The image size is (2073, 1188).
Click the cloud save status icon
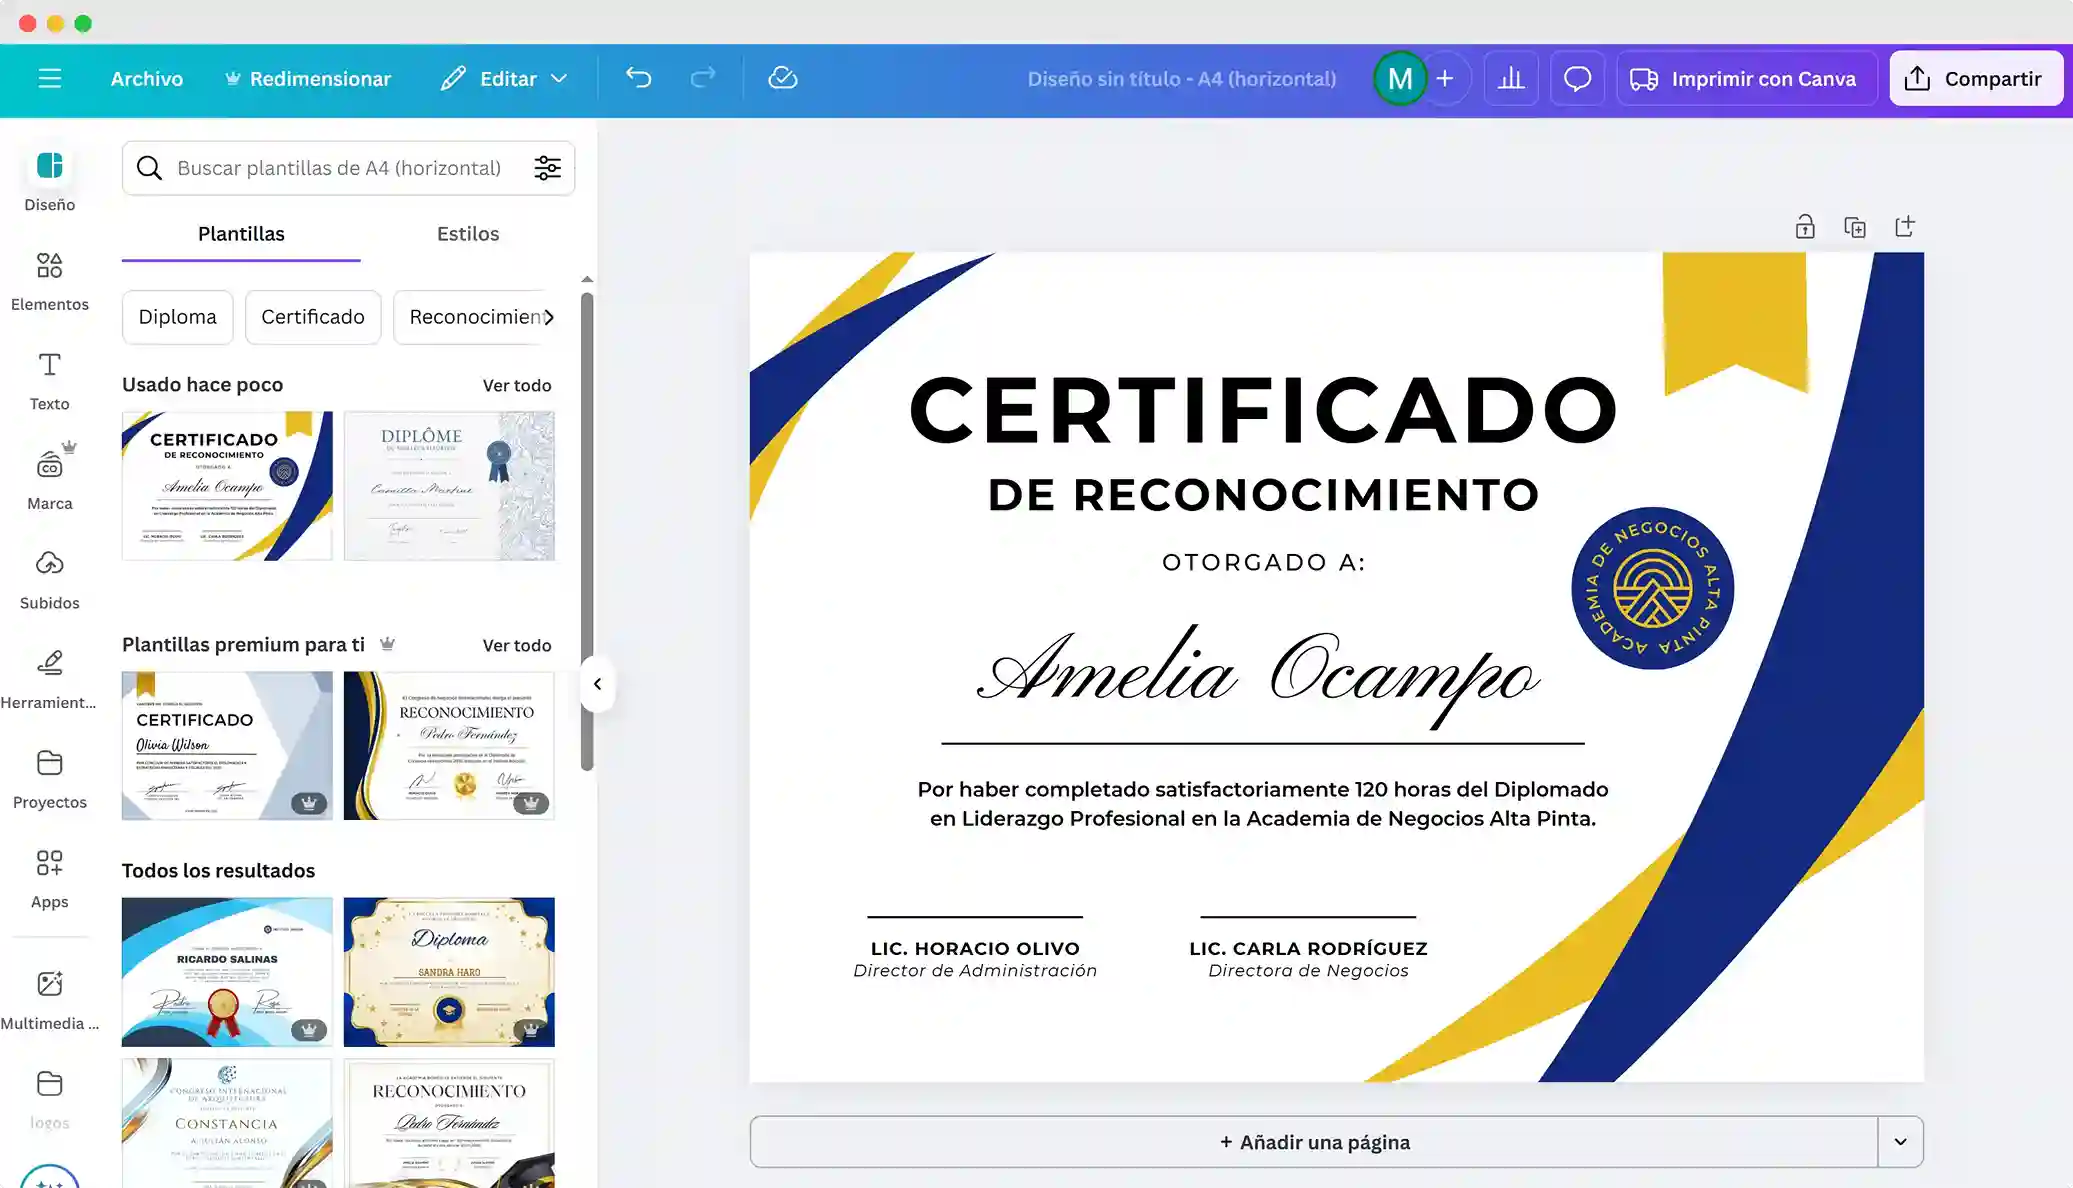tap(782, 78)
